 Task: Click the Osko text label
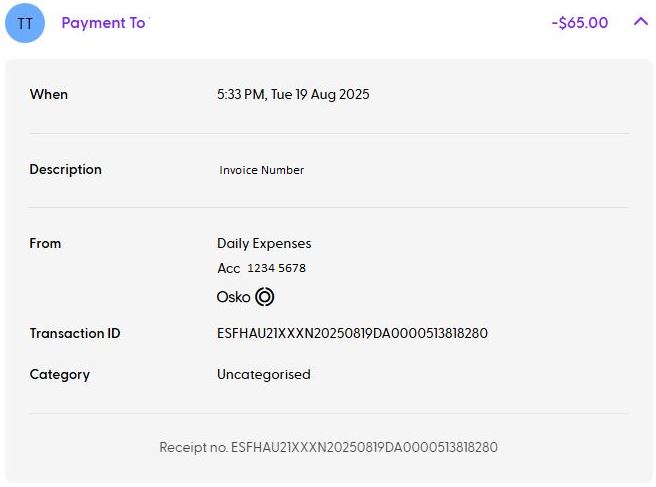click(233, 297)
